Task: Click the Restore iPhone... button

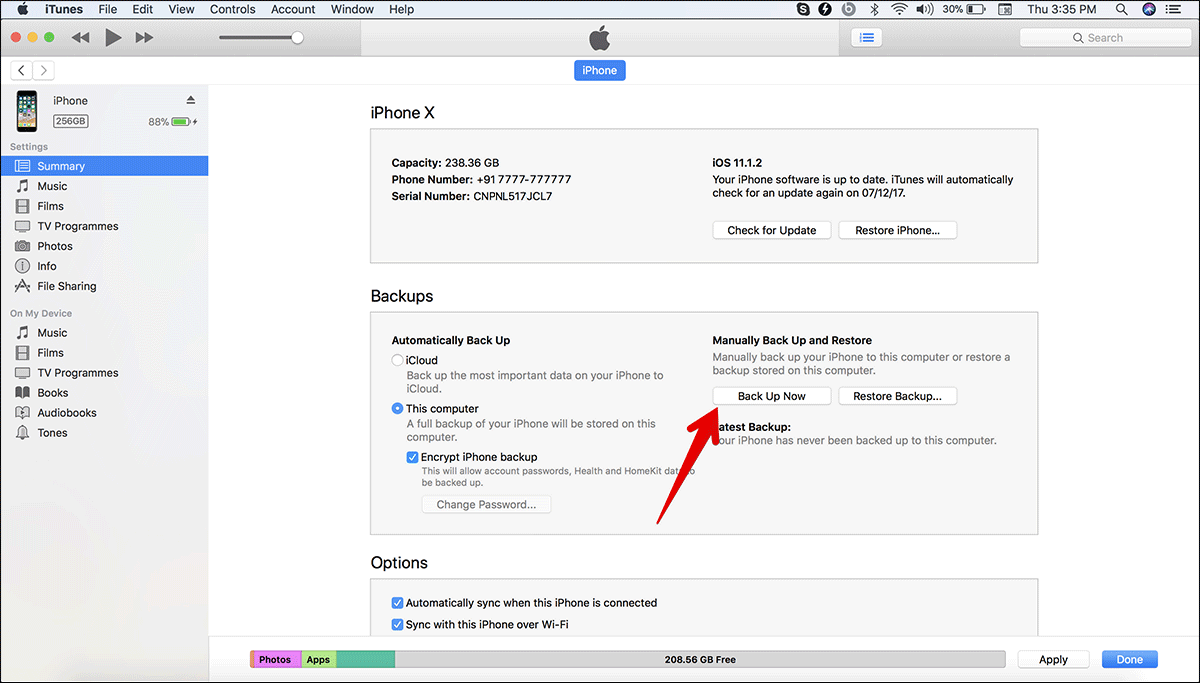Action: pos(898,230)
